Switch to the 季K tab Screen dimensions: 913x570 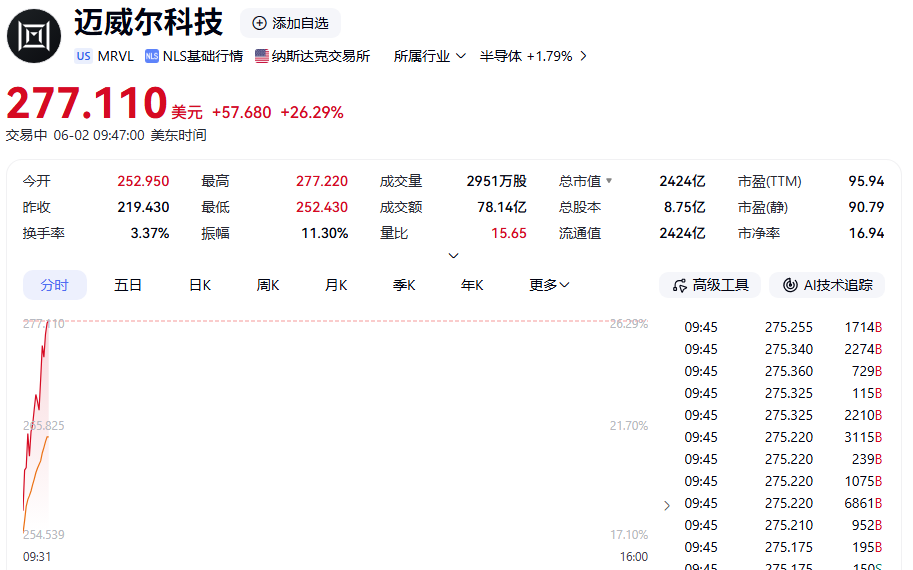[404, 285]
